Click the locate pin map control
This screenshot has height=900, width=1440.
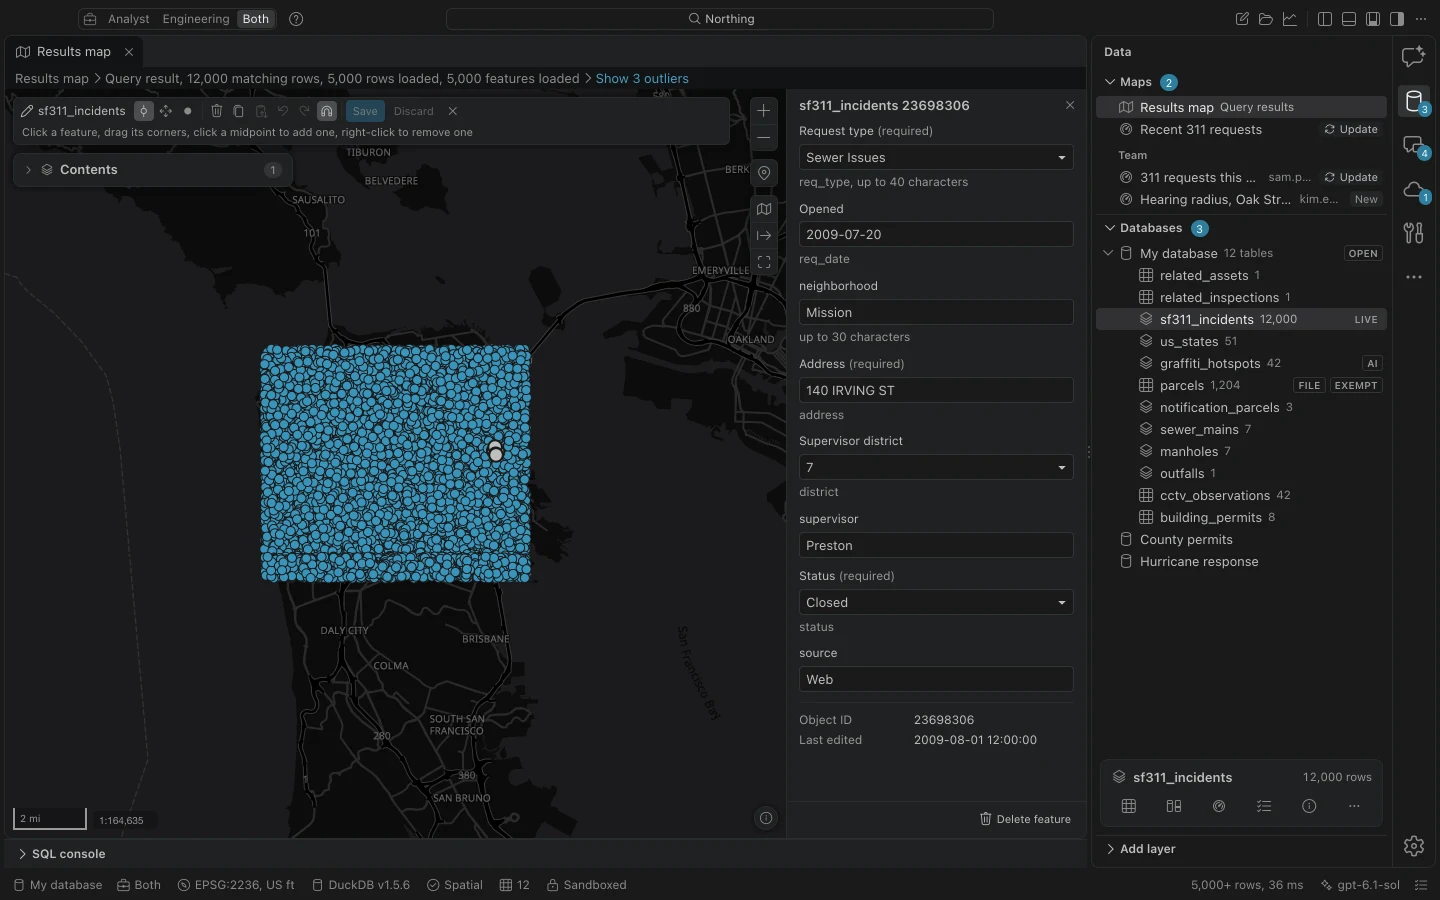click(x=764, y=173)
